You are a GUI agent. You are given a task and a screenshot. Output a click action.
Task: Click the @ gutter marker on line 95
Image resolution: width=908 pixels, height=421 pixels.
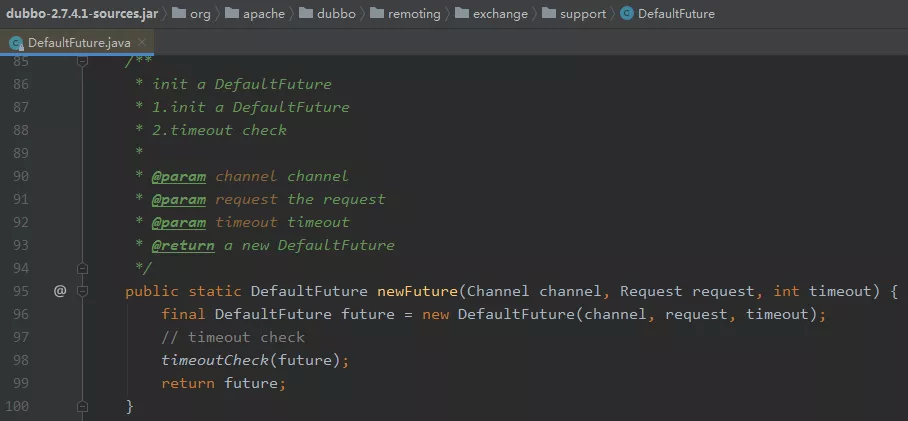(60, 291)
